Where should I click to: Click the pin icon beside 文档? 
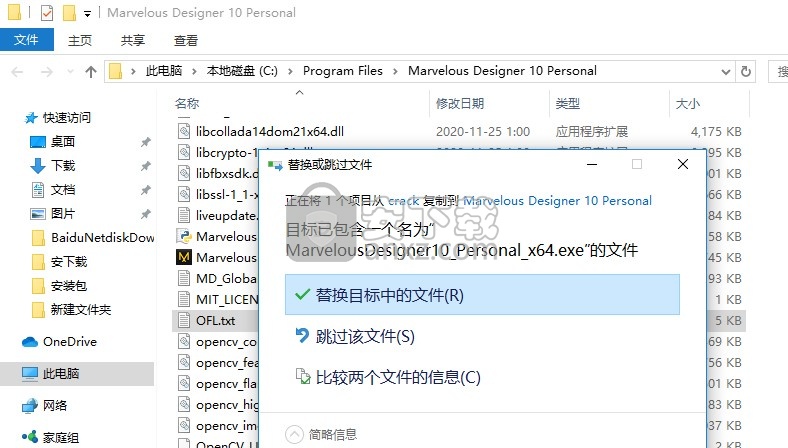146,190
